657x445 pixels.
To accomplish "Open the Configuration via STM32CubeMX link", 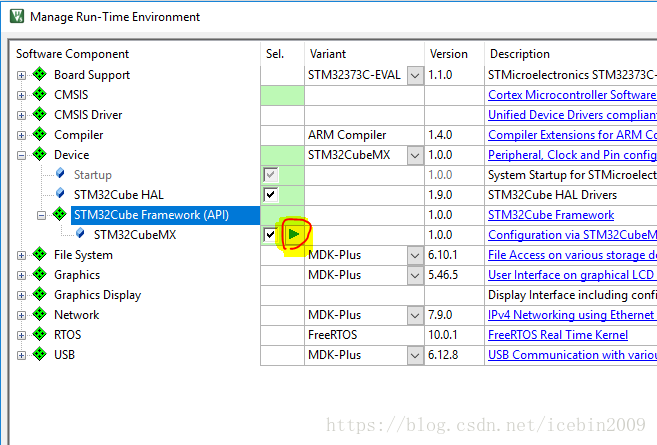I will pos(572,235).
